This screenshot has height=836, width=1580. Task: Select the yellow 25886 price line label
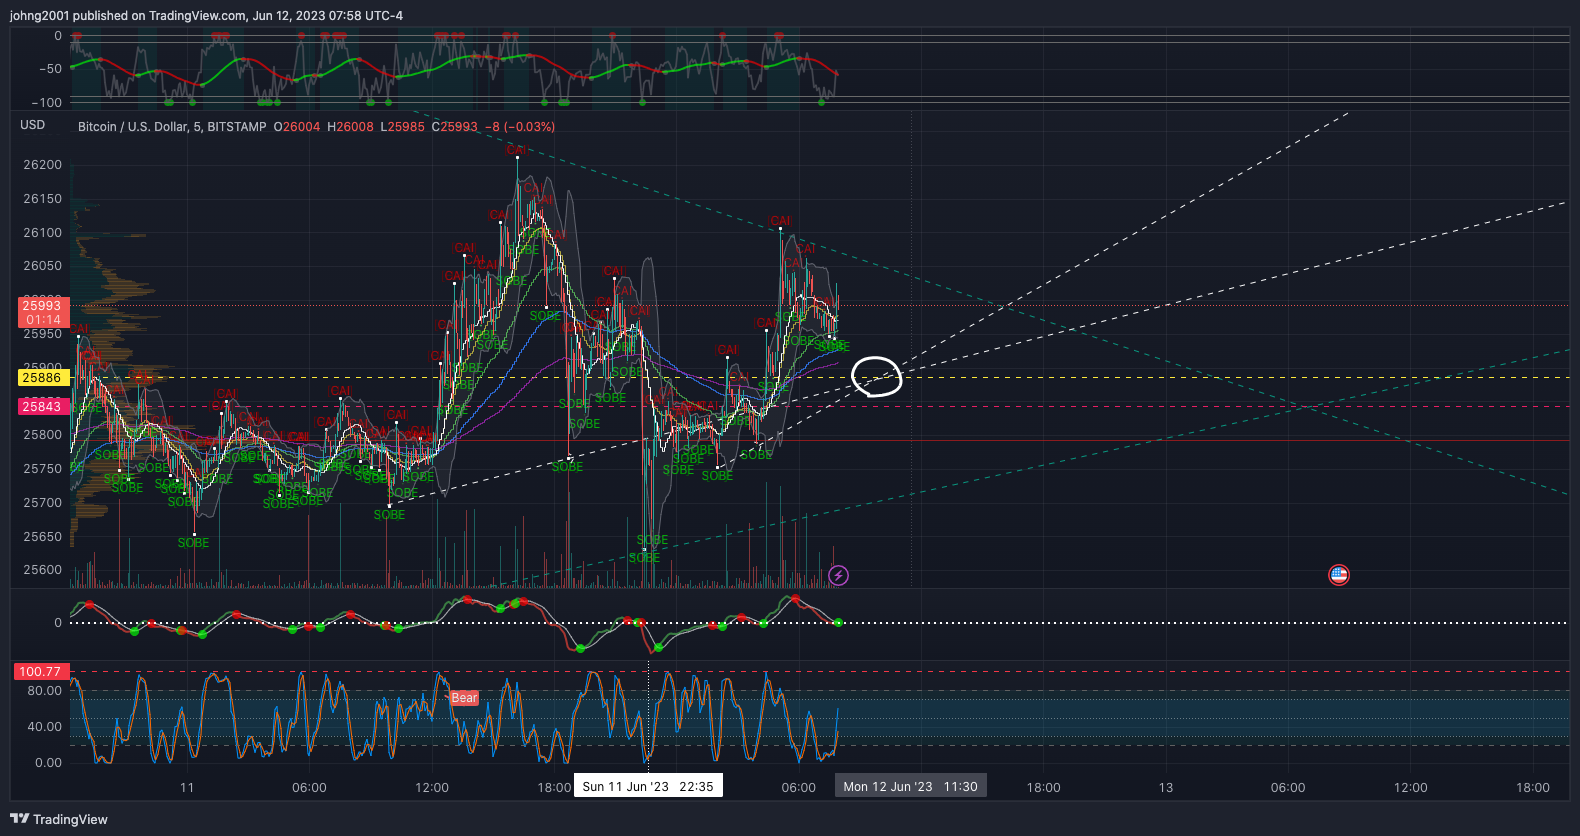point(42,378)
